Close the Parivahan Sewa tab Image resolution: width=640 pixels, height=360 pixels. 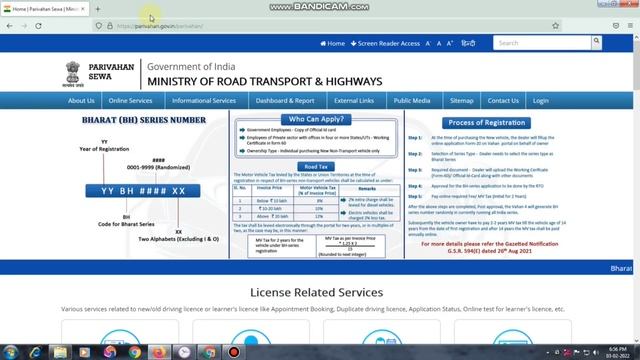[x=83, y=9]
